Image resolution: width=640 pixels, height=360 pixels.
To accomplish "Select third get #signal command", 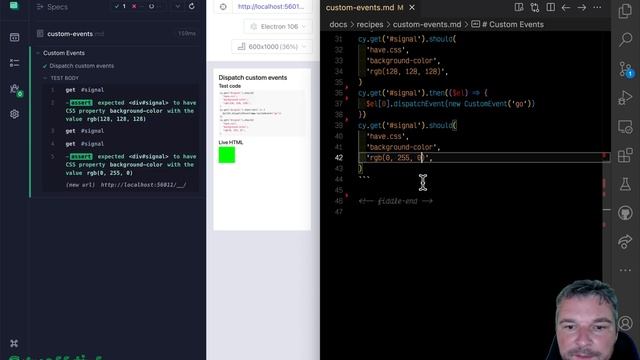I will tap(120, 131).
